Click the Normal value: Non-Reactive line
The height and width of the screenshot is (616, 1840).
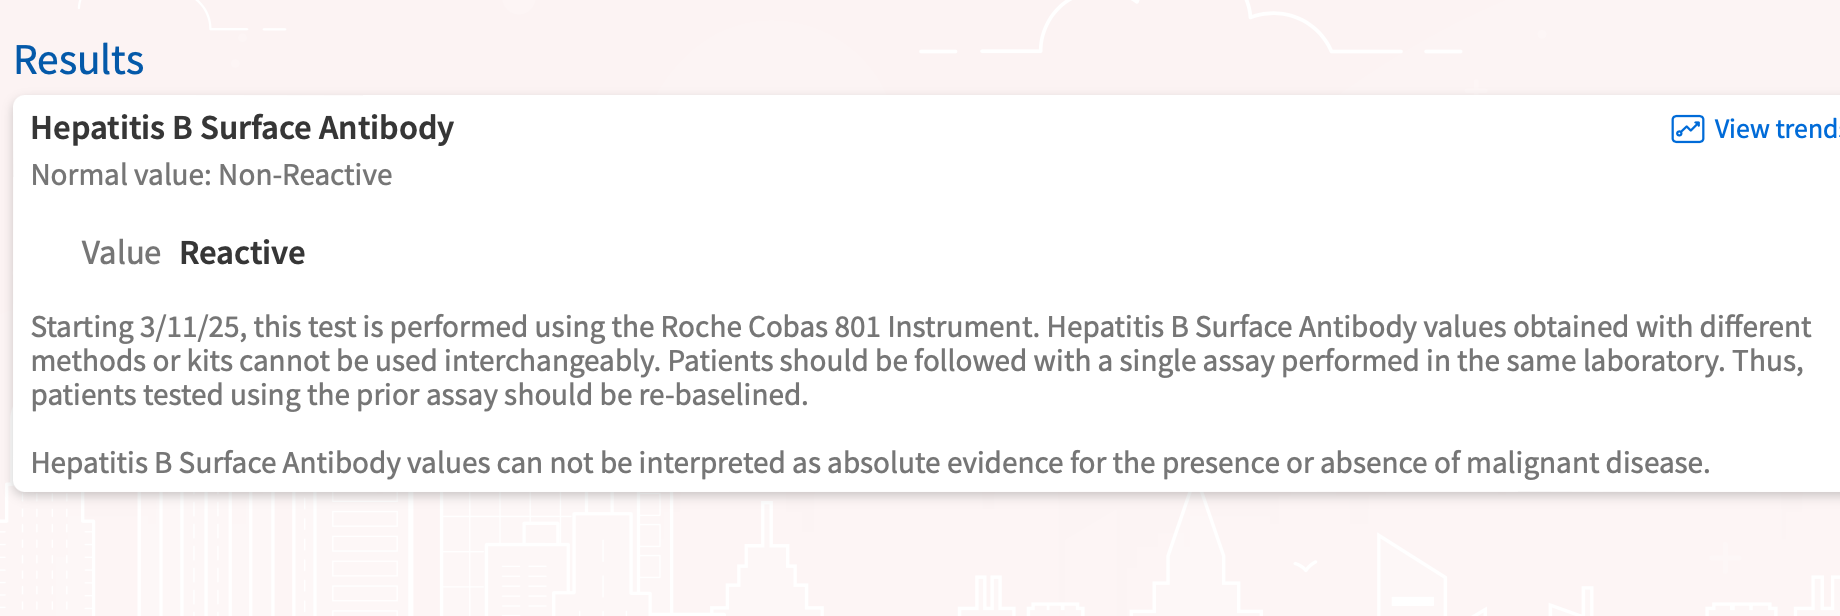211,175
